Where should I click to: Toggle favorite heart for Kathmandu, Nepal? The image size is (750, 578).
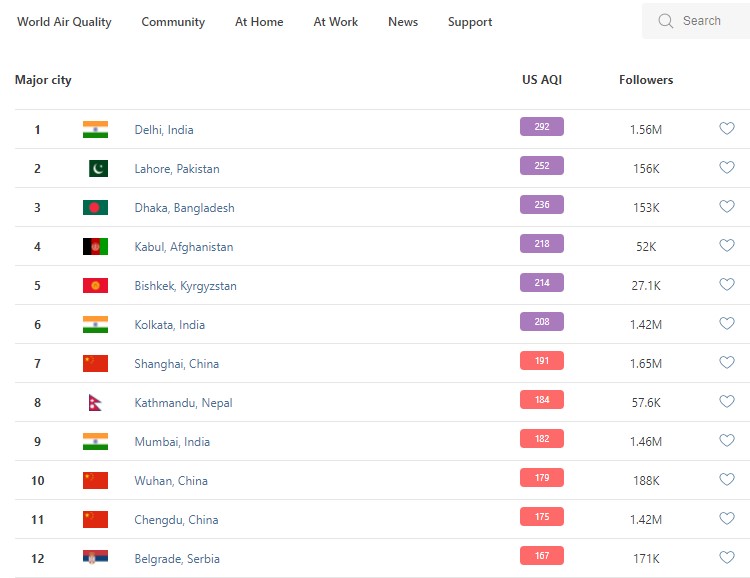click(x=727, y=402)
